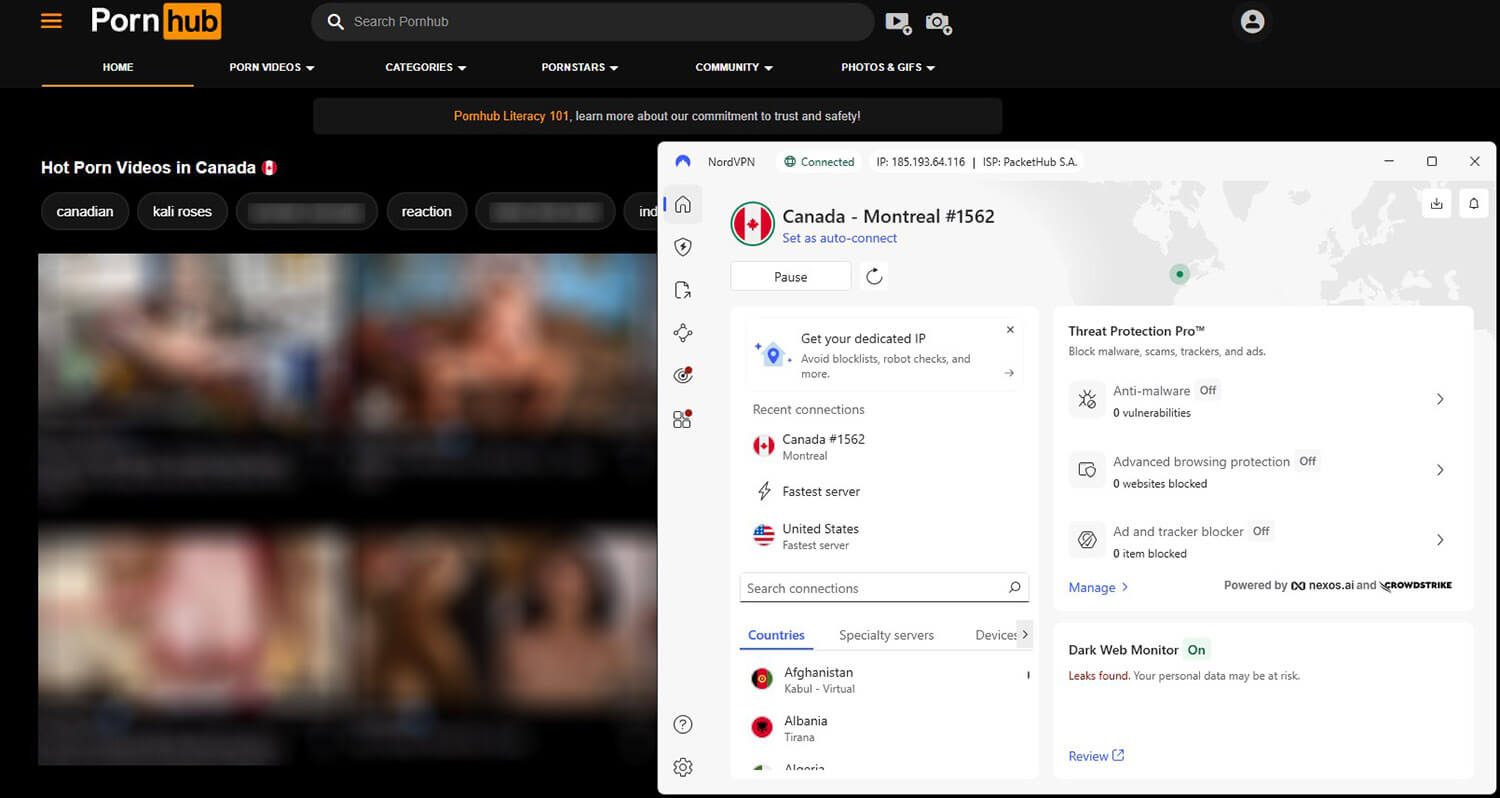Turn on the Ad and tracker blocker
The height and width of the screenshot is (798, 1500).
click(1440, 539)
